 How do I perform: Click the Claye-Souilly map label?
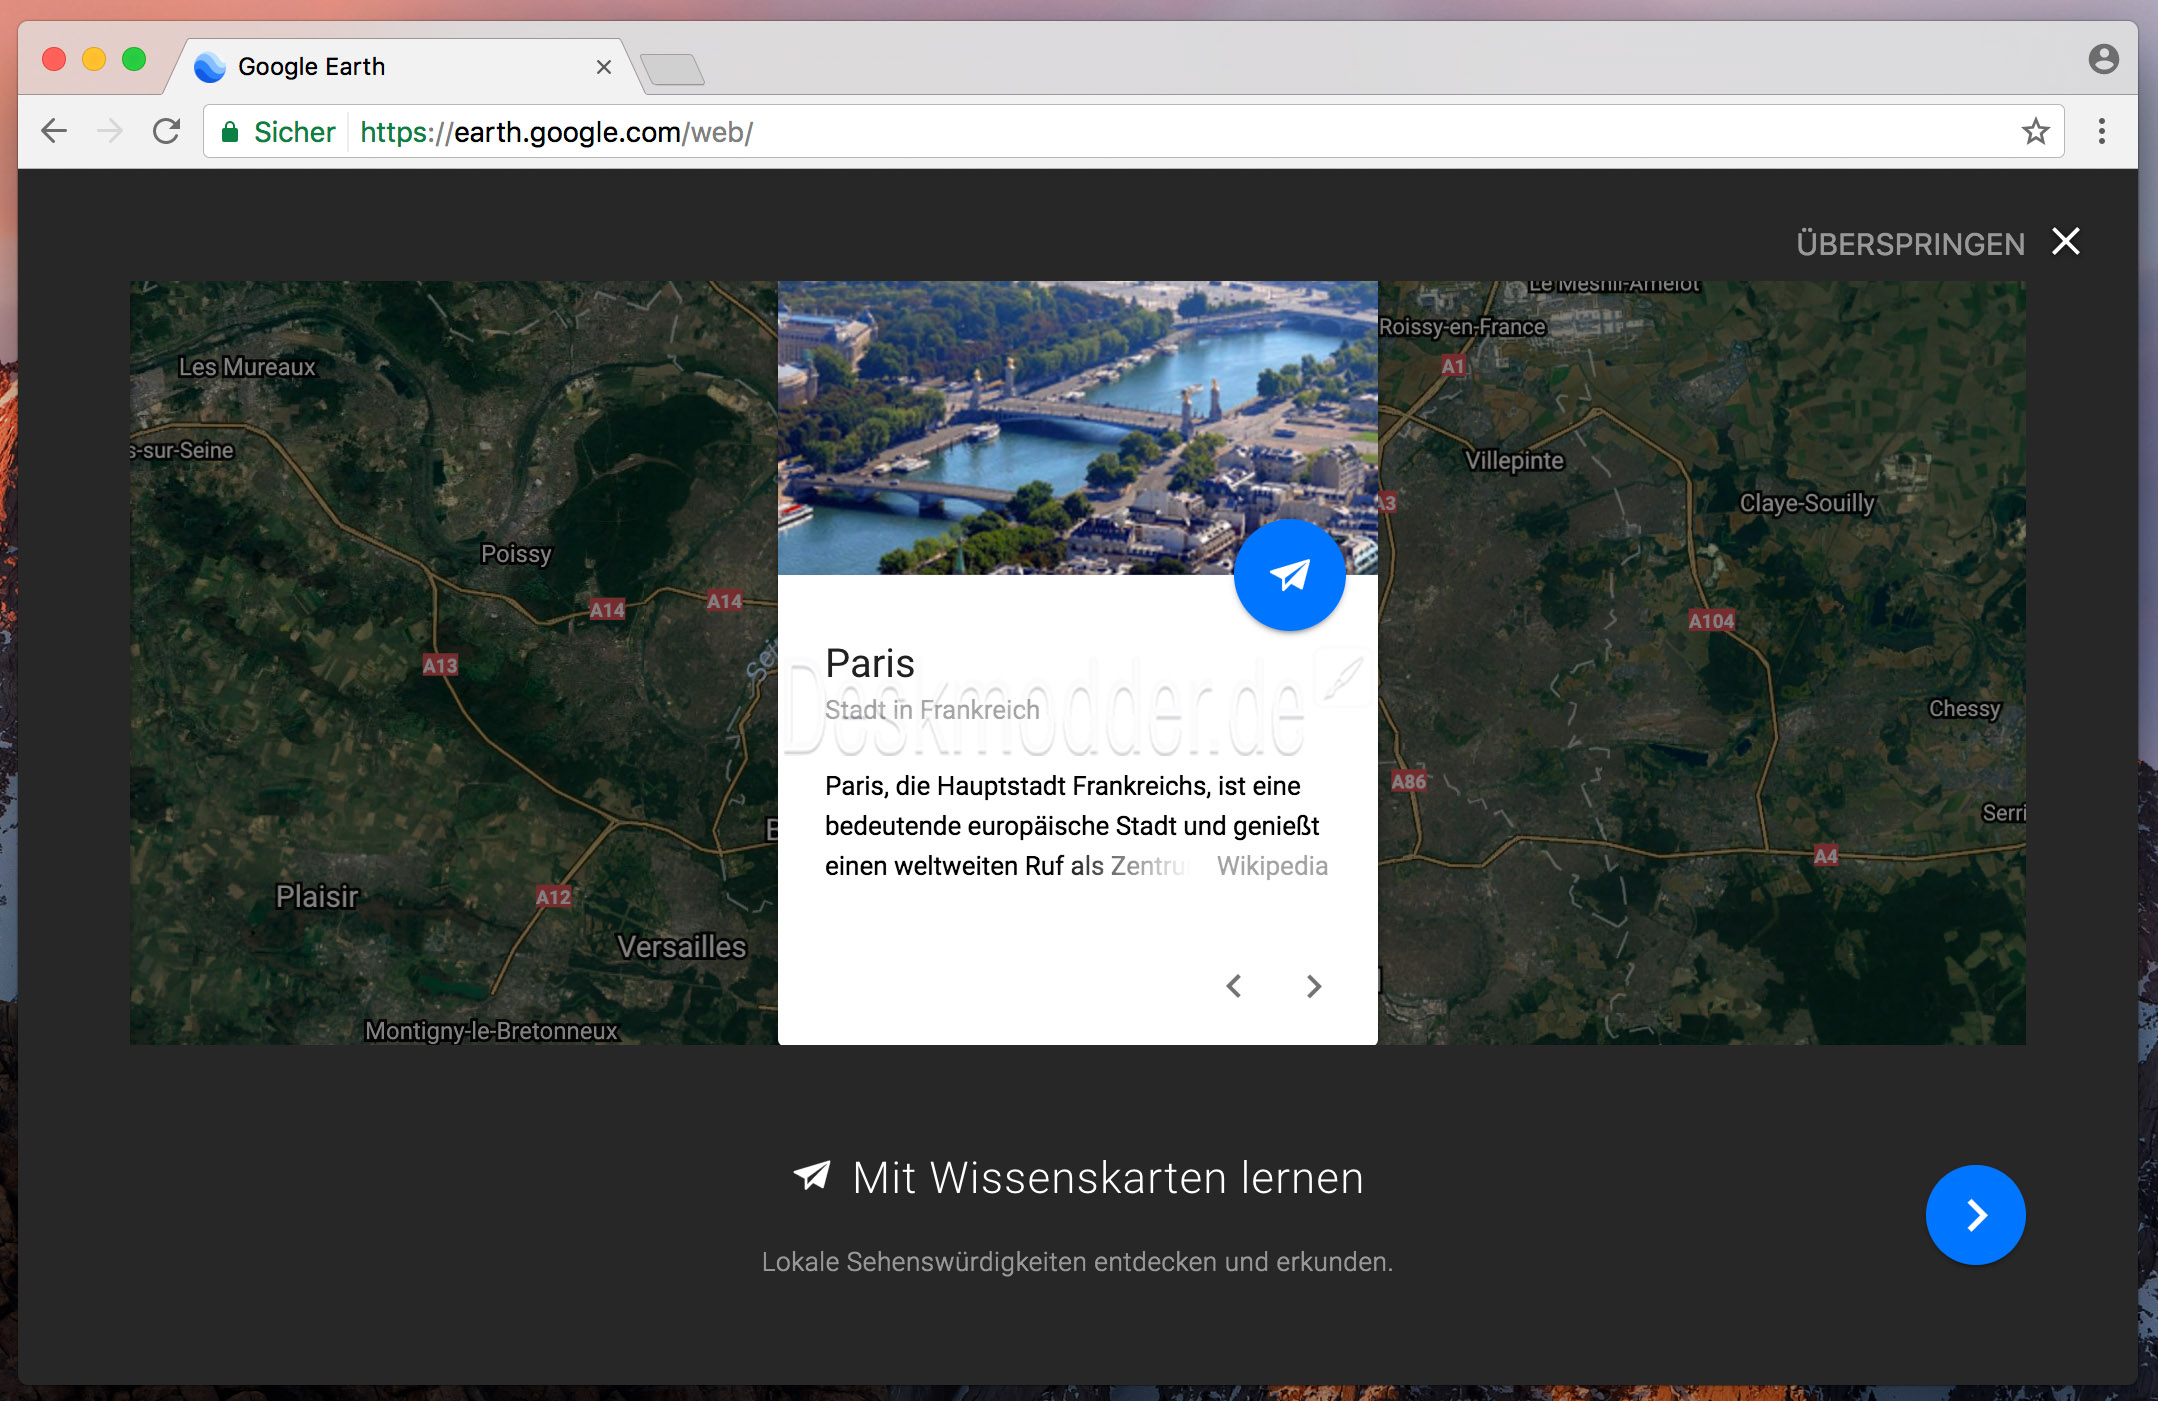(x=1807, y=503)
